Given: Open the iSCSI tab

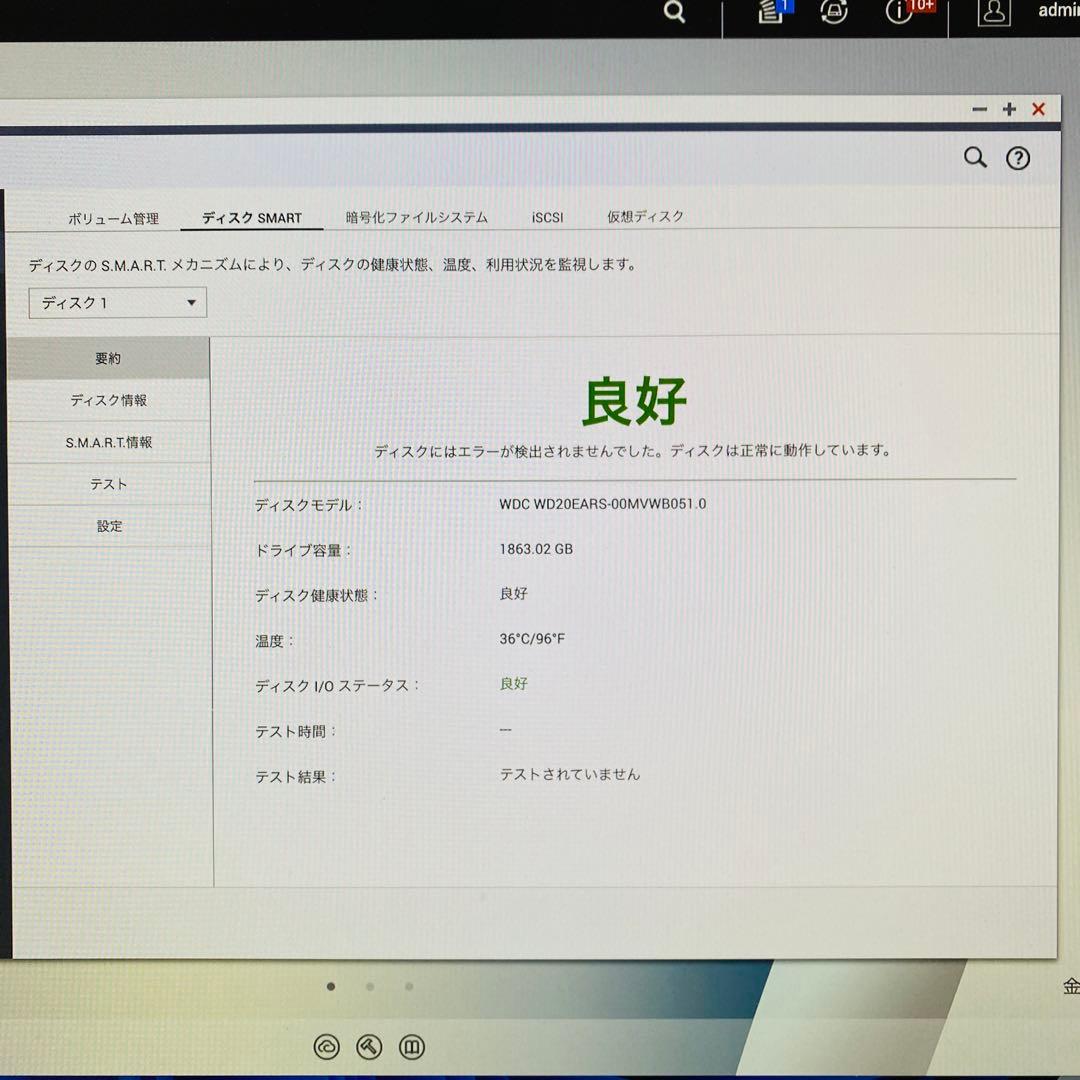Looking at the screenshot, I should tap(548, 218).
